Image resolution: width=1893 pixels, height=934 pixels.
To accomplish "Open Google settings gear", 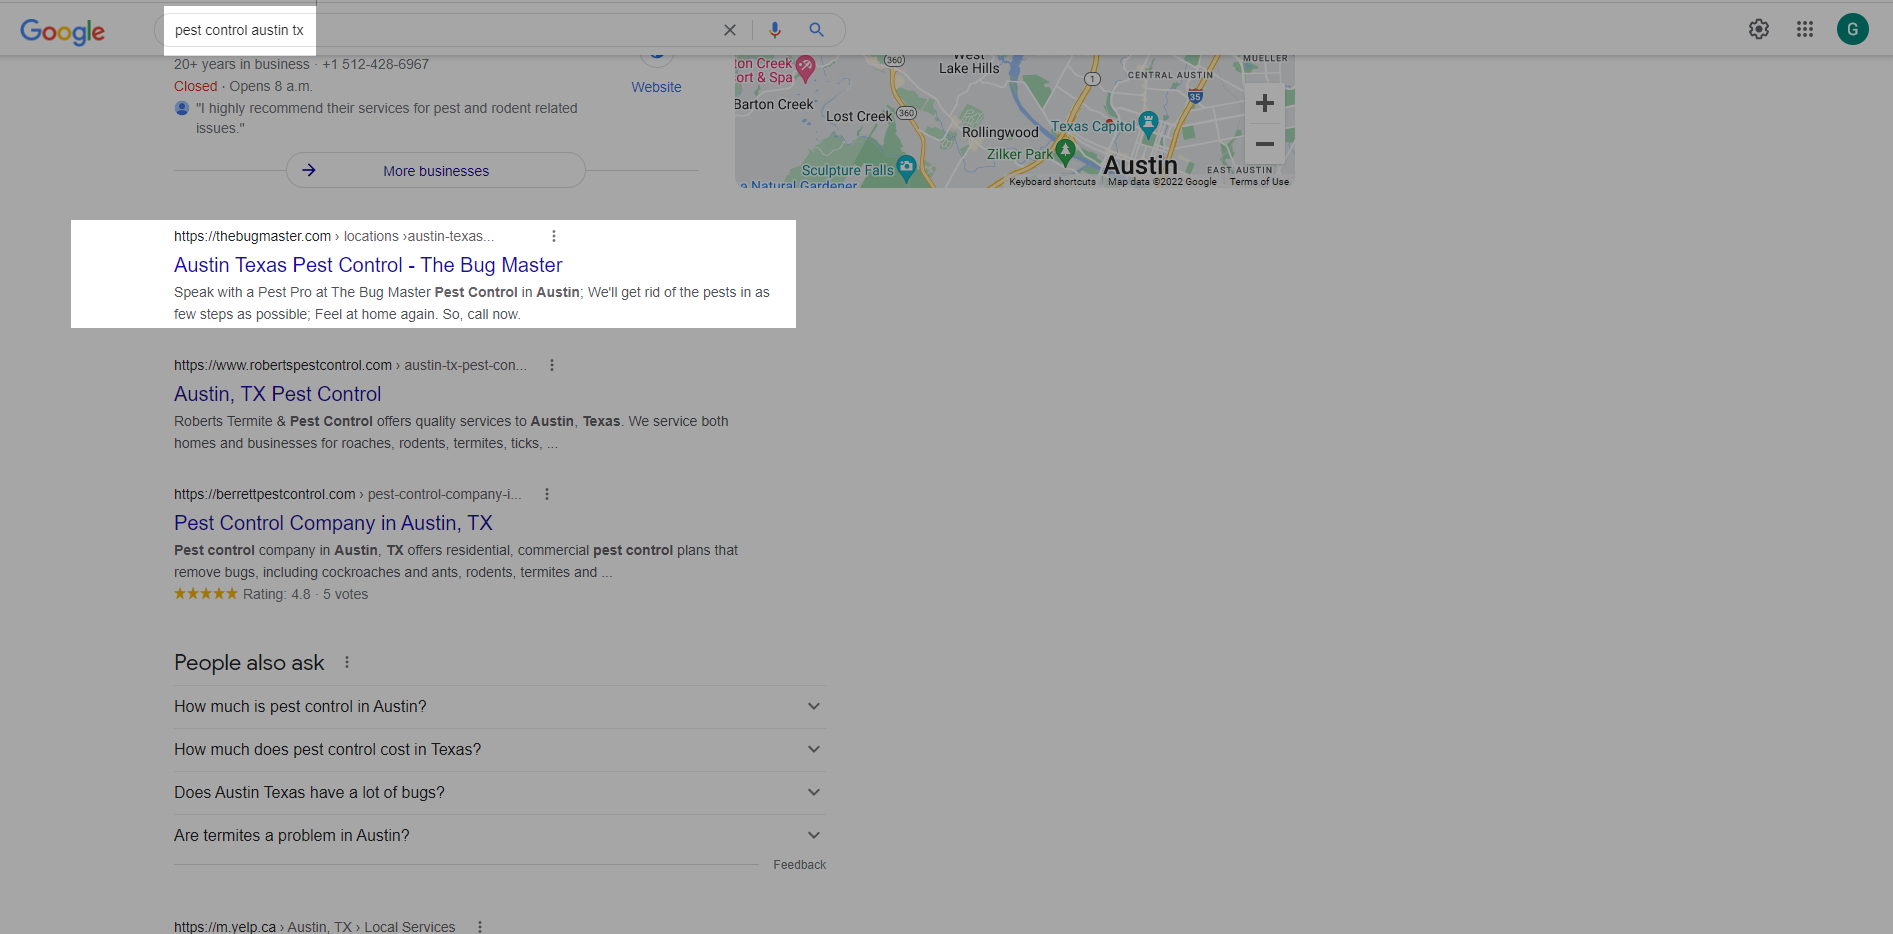I will [1759, 29].
